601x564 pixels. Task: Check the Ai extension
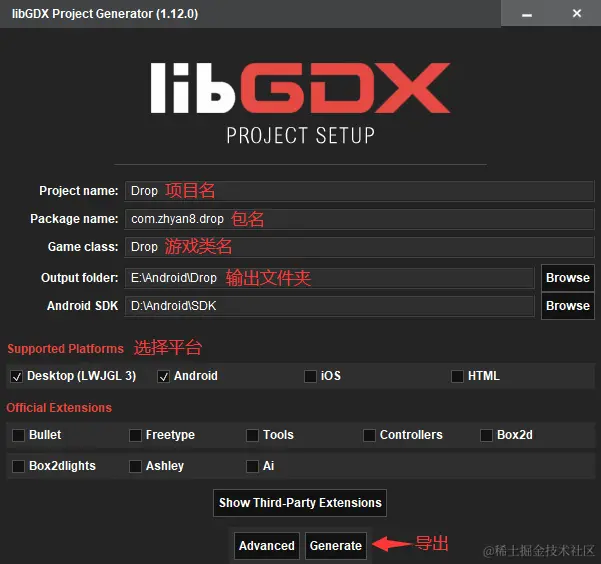click(252, 466)
